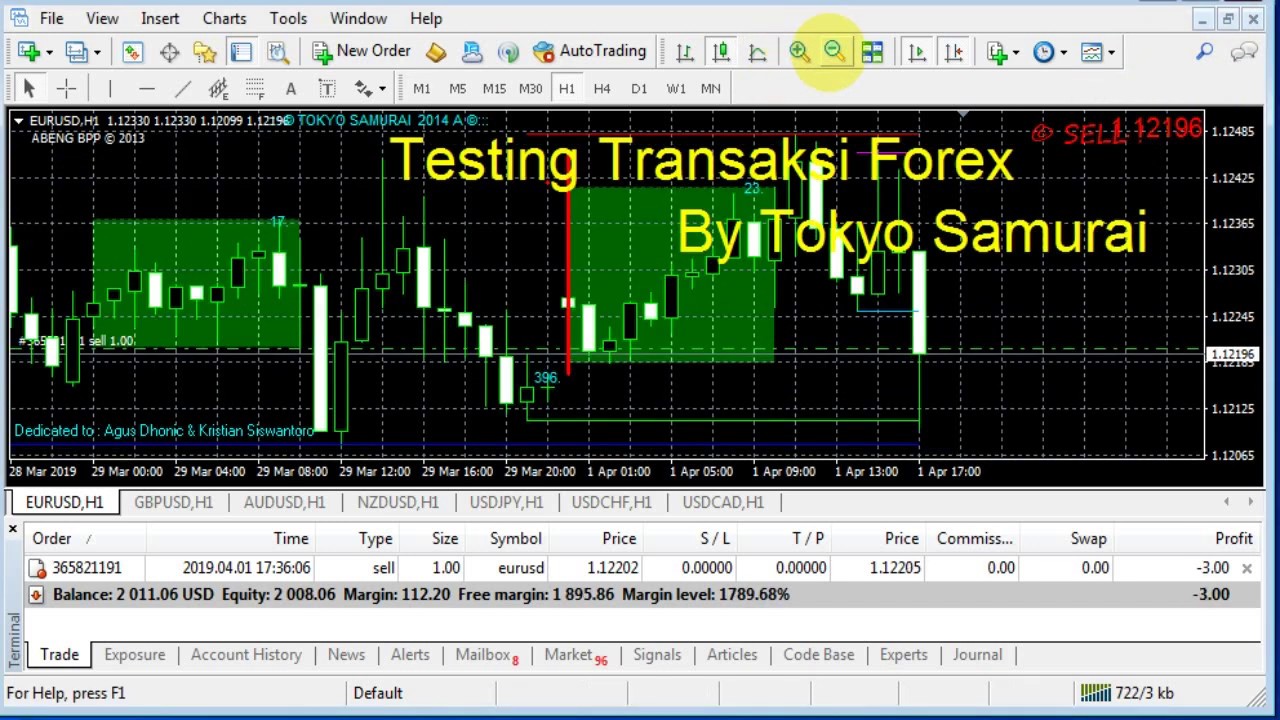Open the Signals broadcast icon

(x=508, y=52)
